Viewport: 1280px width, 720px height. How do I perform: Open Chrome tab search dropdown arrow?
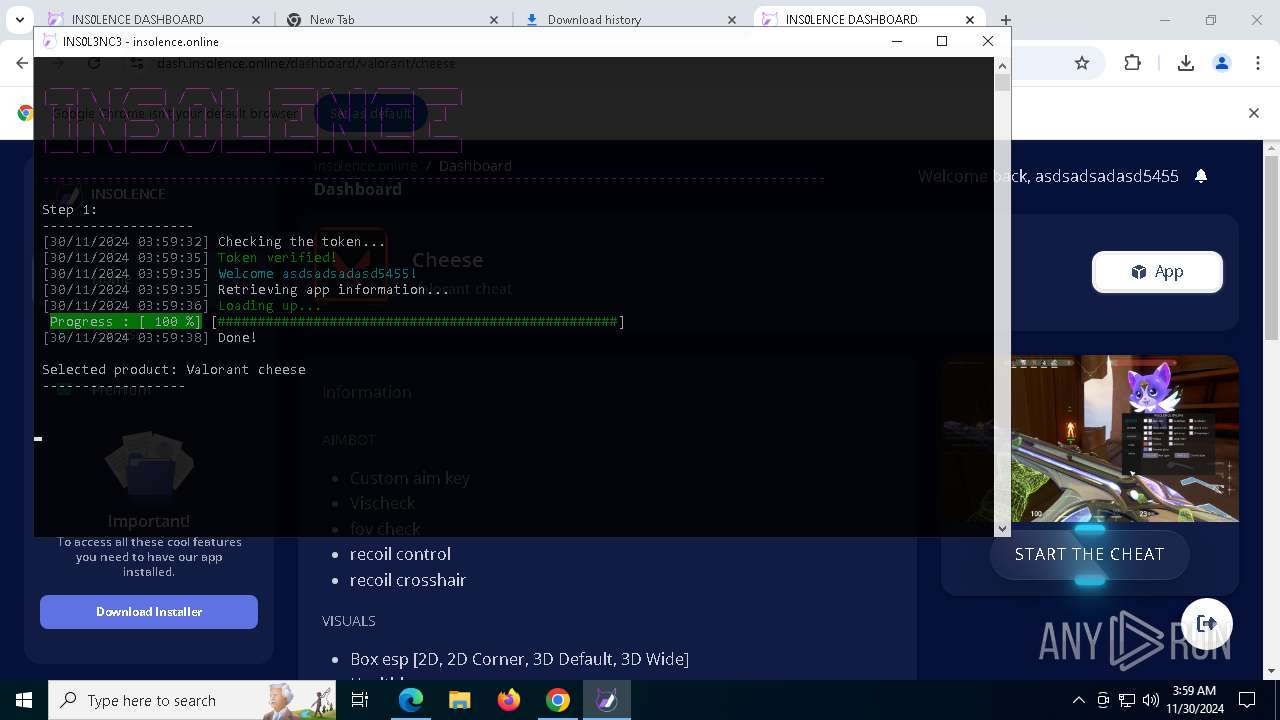[x=19, y=19]
